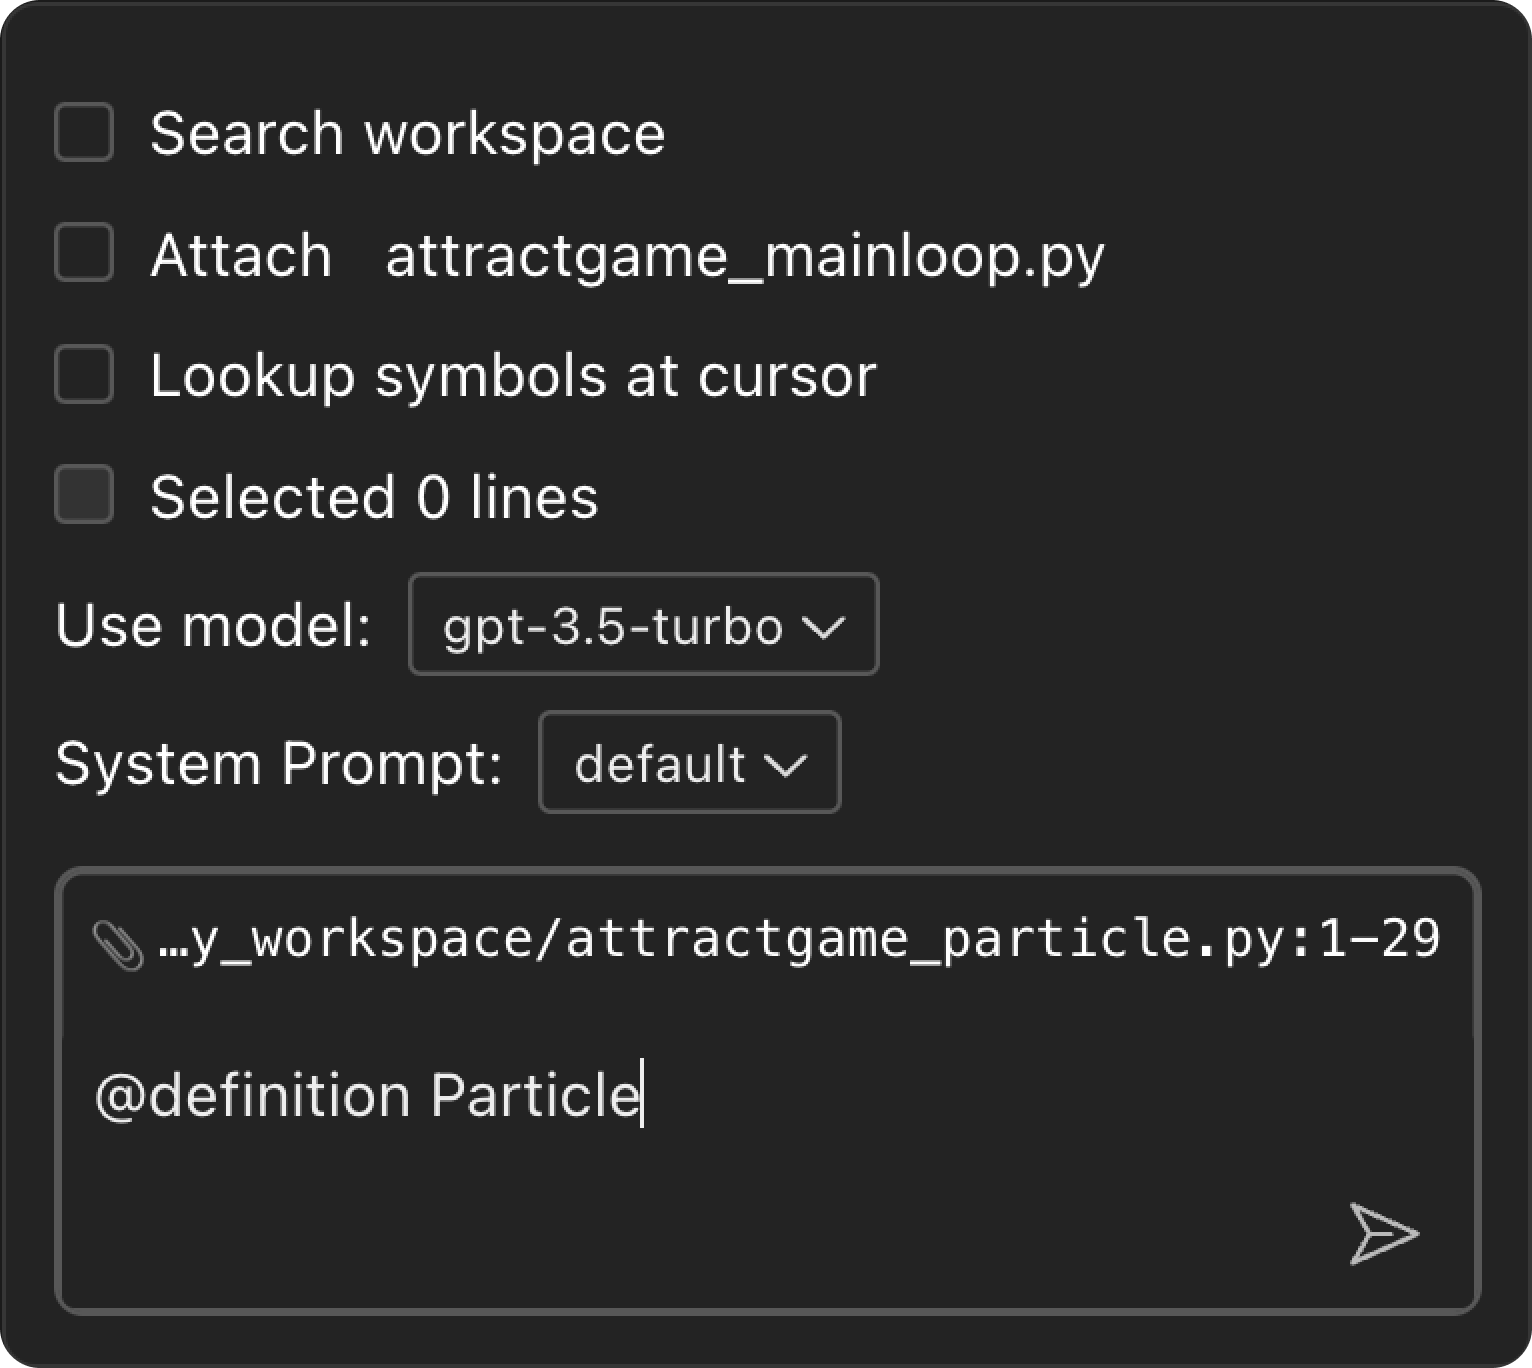Tick the Attach attractgame_mainloop.py checkbox
The height and width of the screenshot is (1368, 1532).
[x=84, y=253]
